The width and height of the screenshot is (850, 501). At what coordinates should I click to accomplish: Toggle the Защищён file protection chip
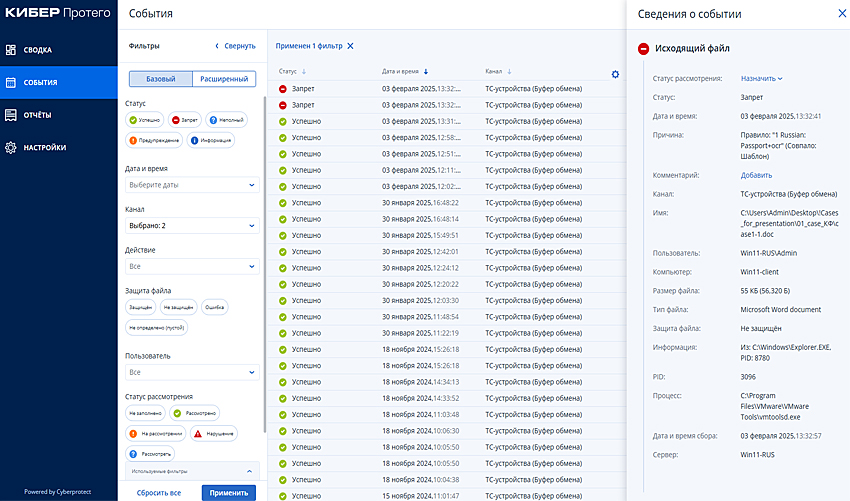coord(140,307)
